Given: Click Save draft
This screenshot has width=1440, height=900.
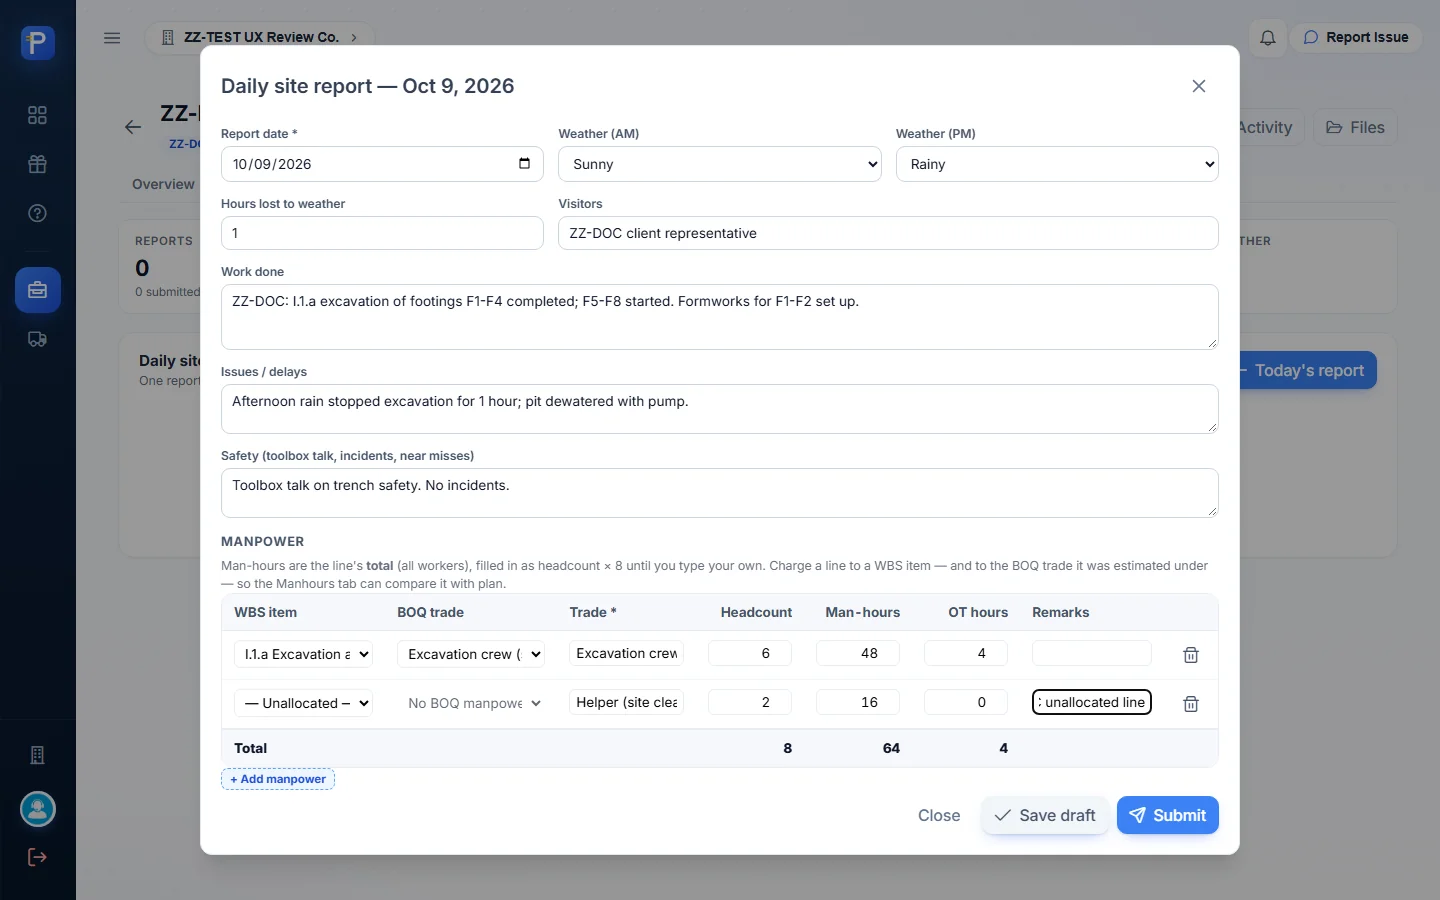Looking at the screenshot, I should (1045, 815).
